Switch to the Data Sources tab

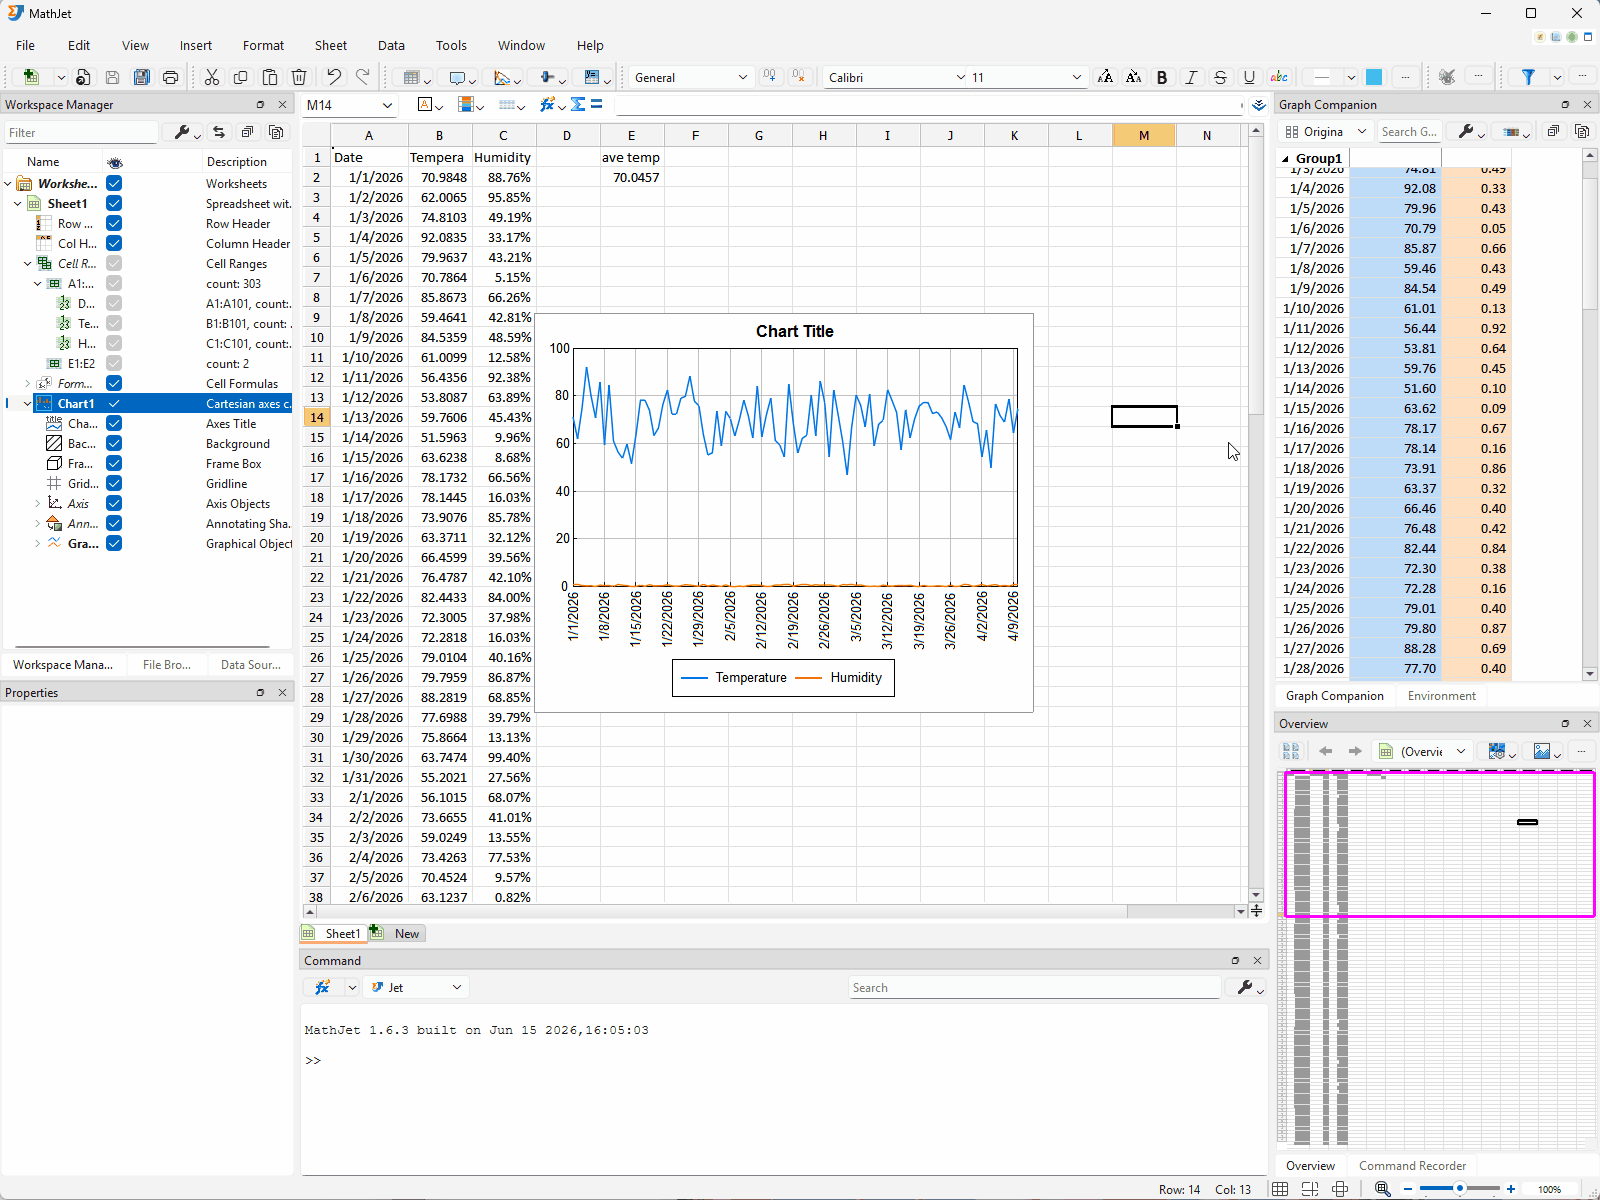click(250, 665)
